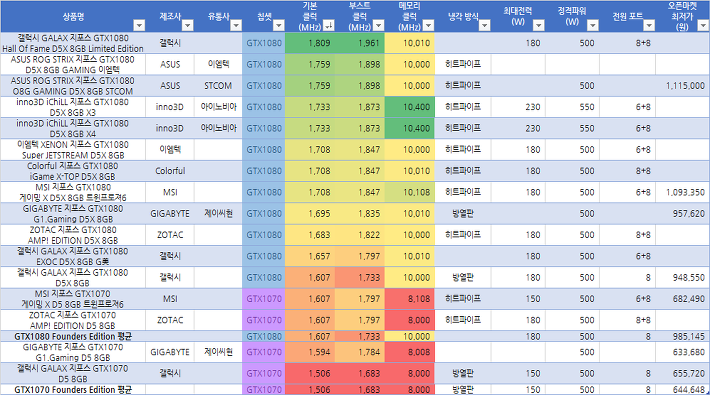Select the MSI GTX1070 게이밍 X product cell

[73, 299]
